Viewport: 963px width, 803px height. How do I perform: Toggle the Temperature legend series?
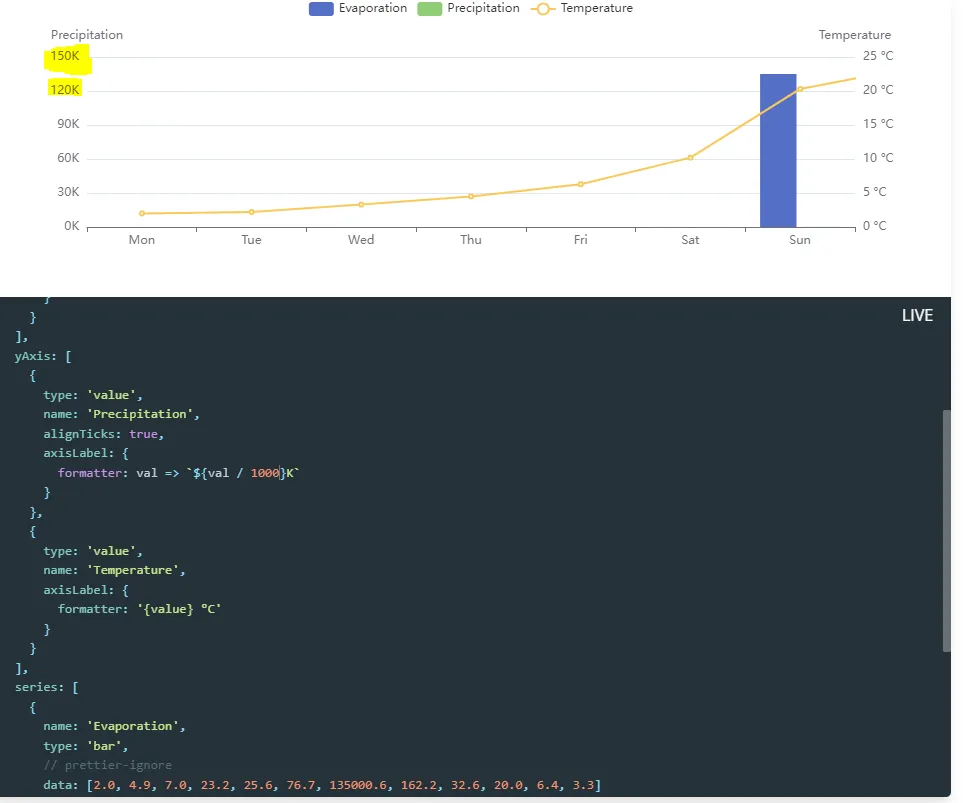582,8
